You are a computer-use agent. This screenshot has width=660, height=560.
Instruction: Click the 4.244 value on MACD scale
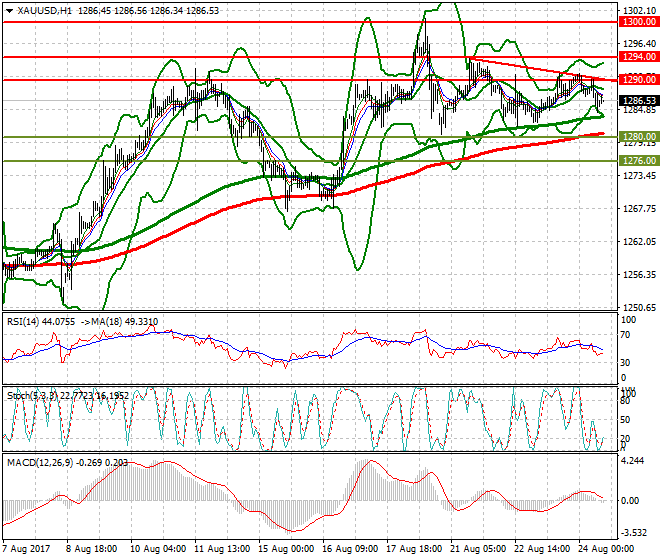pyautogui.click(x=632, y=461)
